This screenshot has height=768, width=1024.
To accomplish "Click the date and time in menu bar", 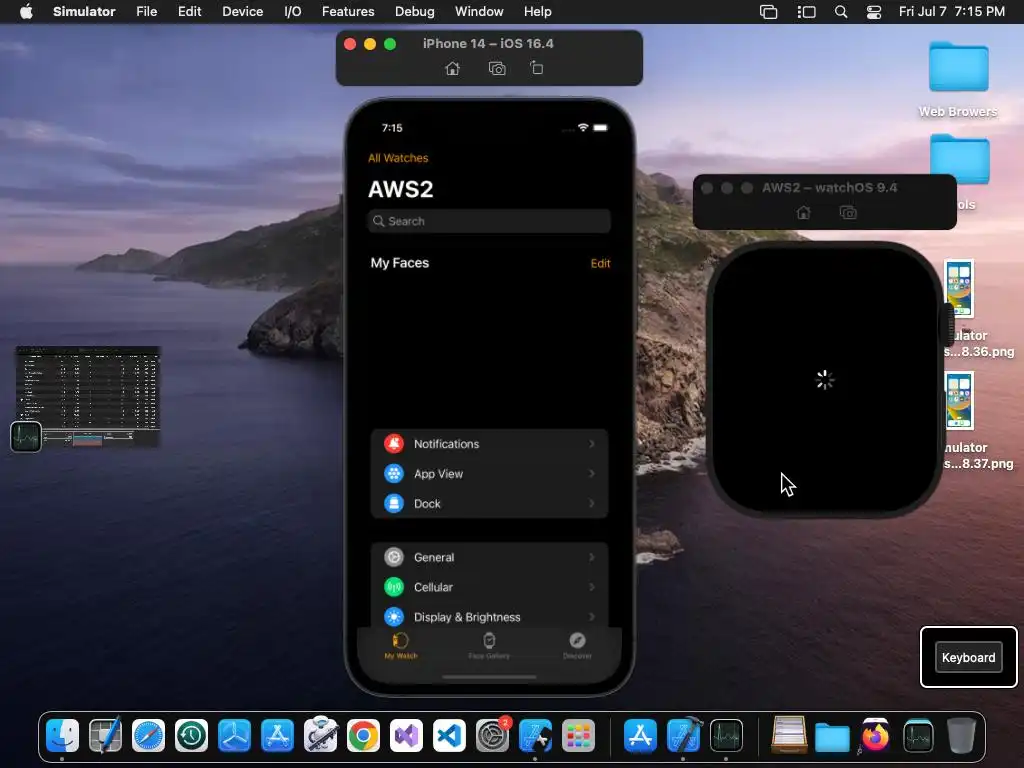I will [952, 12].
